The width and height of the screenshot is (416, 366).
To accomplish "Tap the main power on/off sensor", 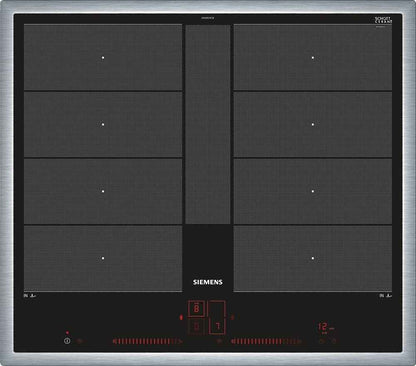I will [x=67, y=341].
